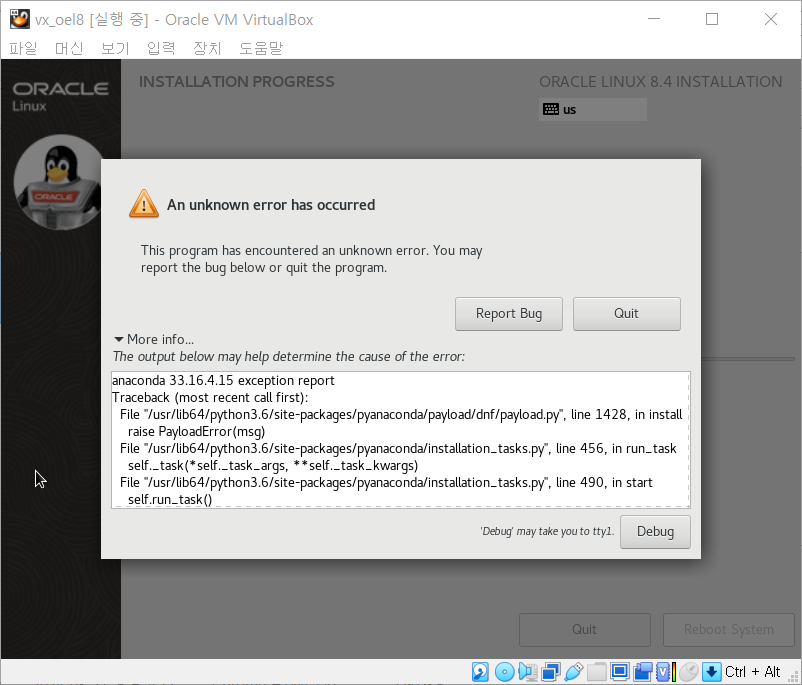802x685 pixels.
Task: Click the warning triangle icon in error dialog
Action: 144,204
